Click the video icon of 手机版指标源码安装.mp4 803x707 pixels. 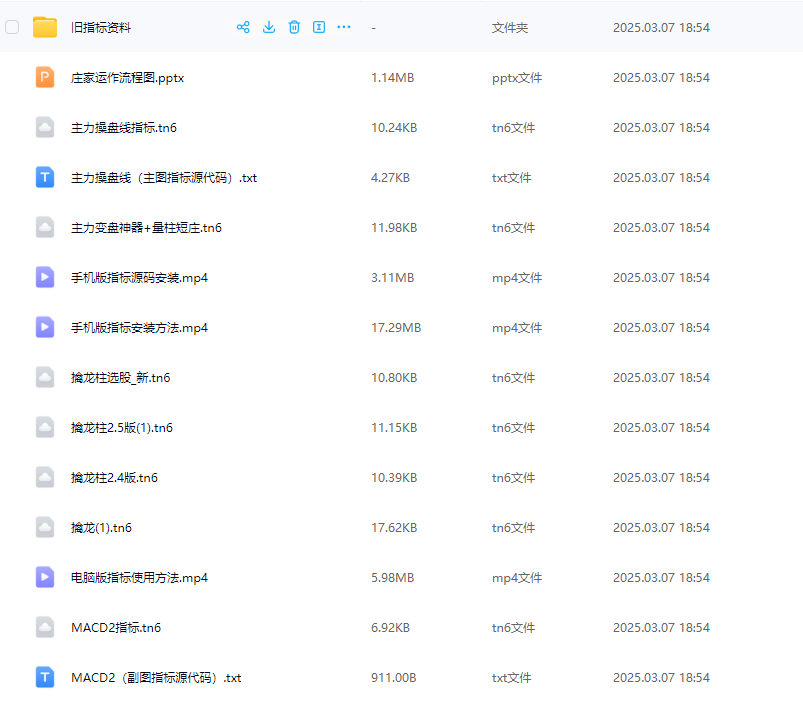pos(44,277)
